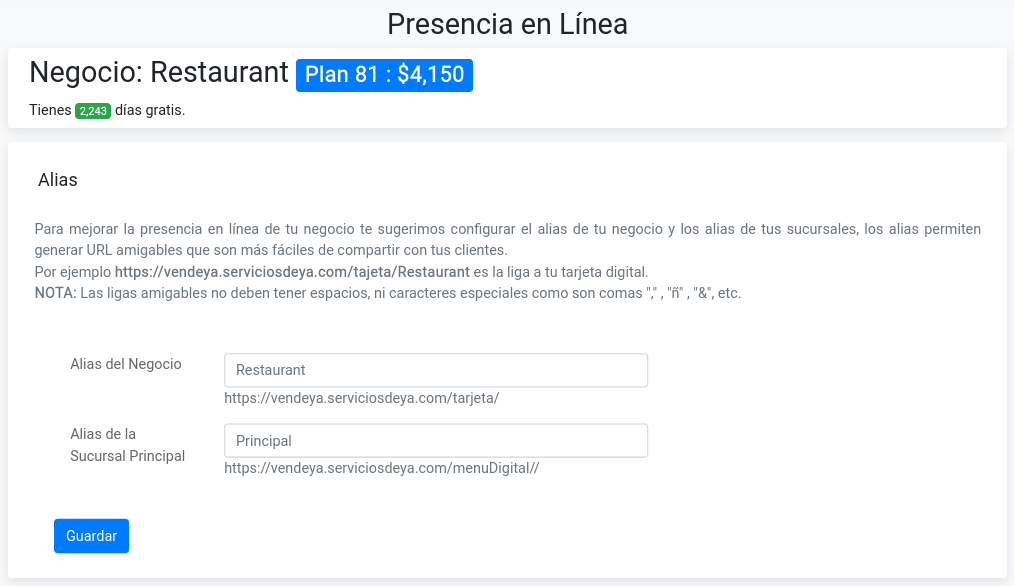
Task: Click the Presencia en Línea page title
Action: pos(507,24)
